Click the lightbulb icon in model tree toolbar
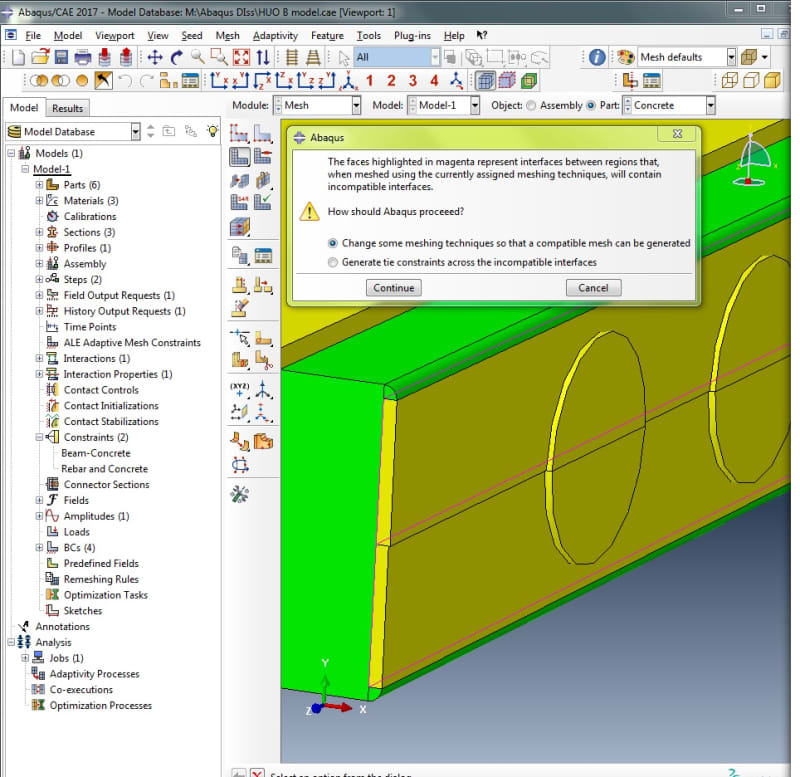800x777 pixels. 213,131
